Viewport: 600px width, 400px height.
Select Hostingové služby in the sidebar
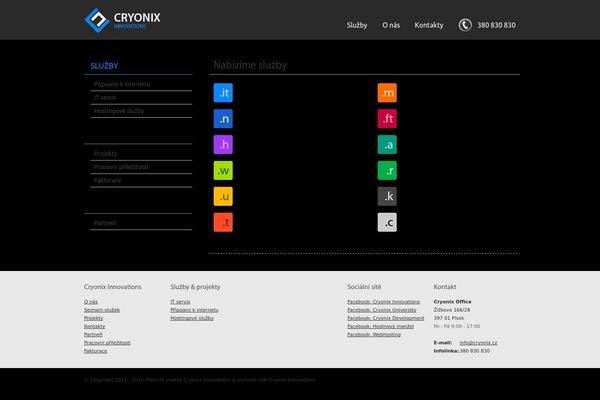[x=119, y=111]
